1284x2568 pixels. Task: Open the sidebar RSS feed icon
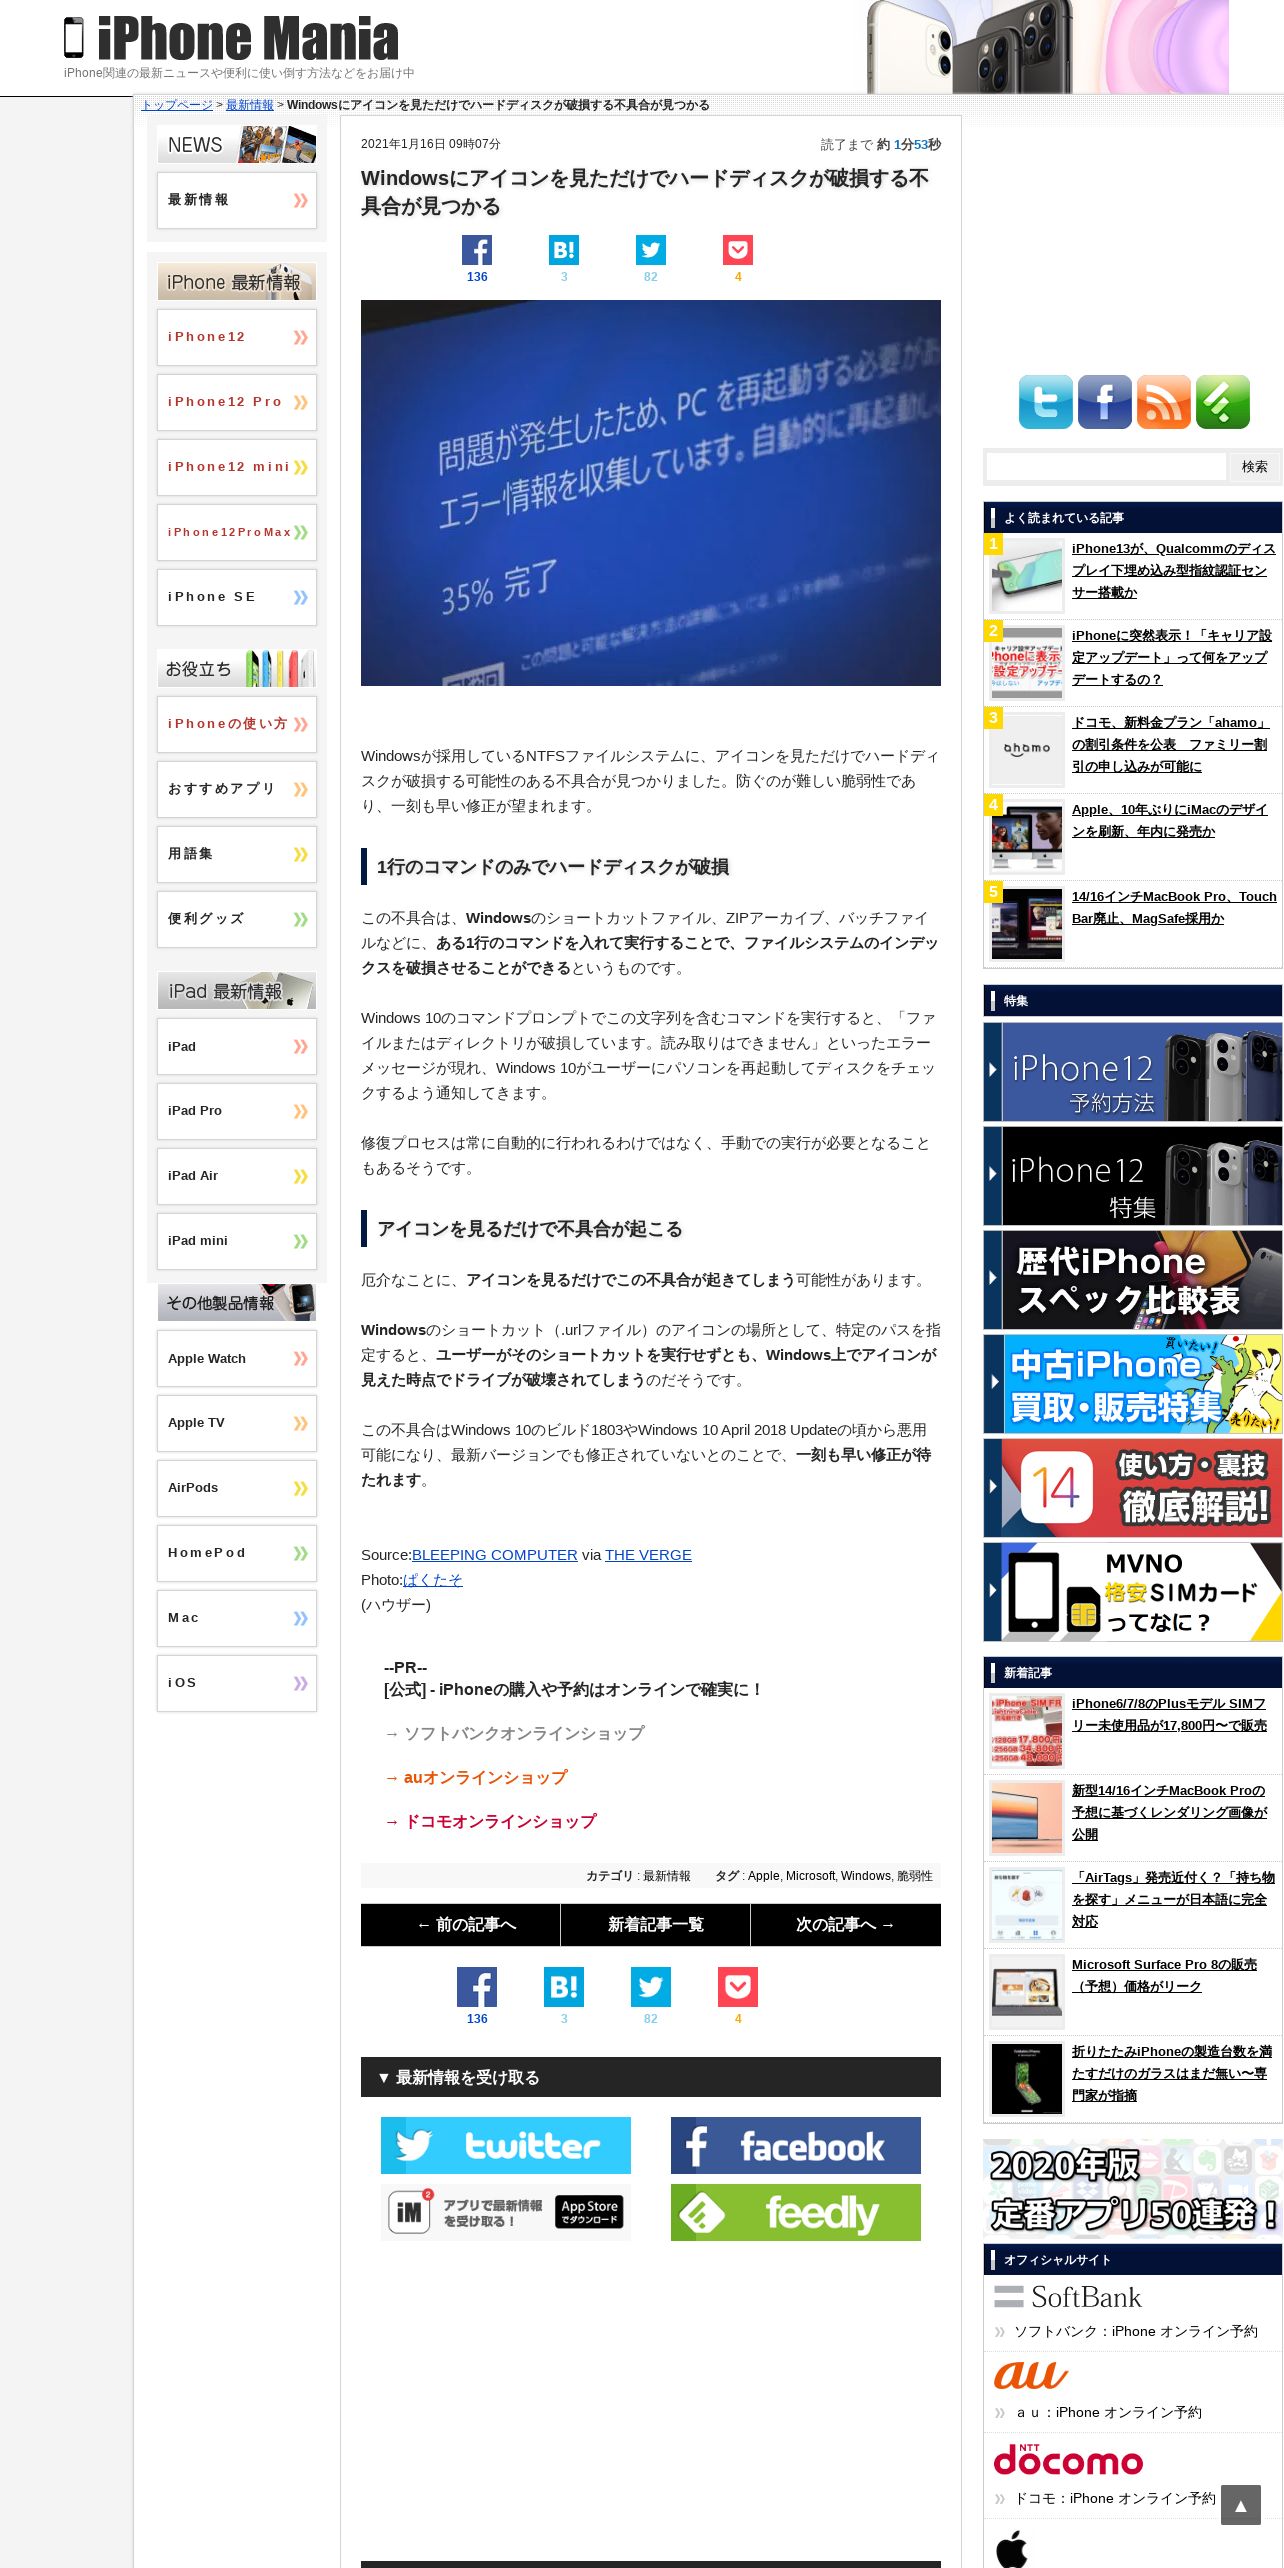pyautogui.click(x=1164, y=402)
